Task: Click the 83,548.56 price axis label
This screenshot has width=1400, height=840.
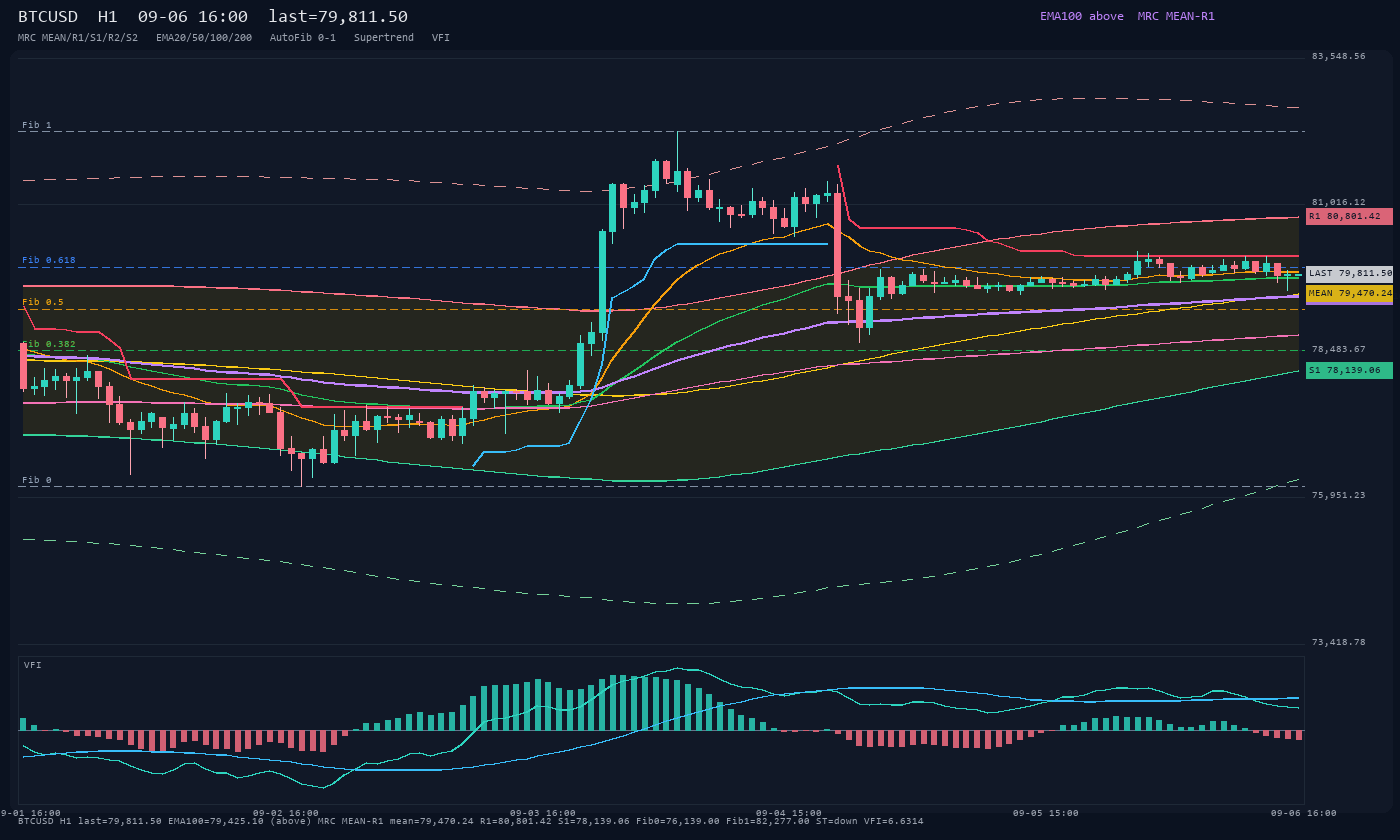Action: tap(1338, 56)
